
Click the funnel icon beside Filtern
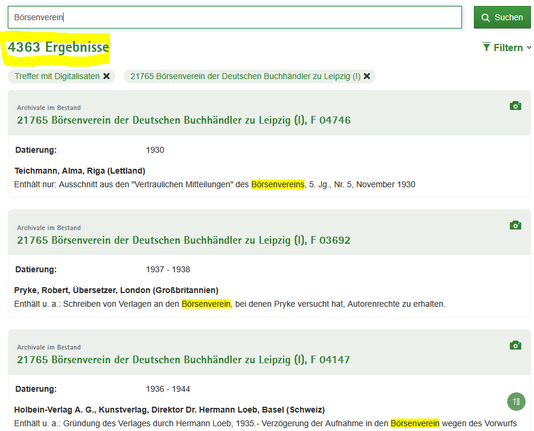[486, 47]
